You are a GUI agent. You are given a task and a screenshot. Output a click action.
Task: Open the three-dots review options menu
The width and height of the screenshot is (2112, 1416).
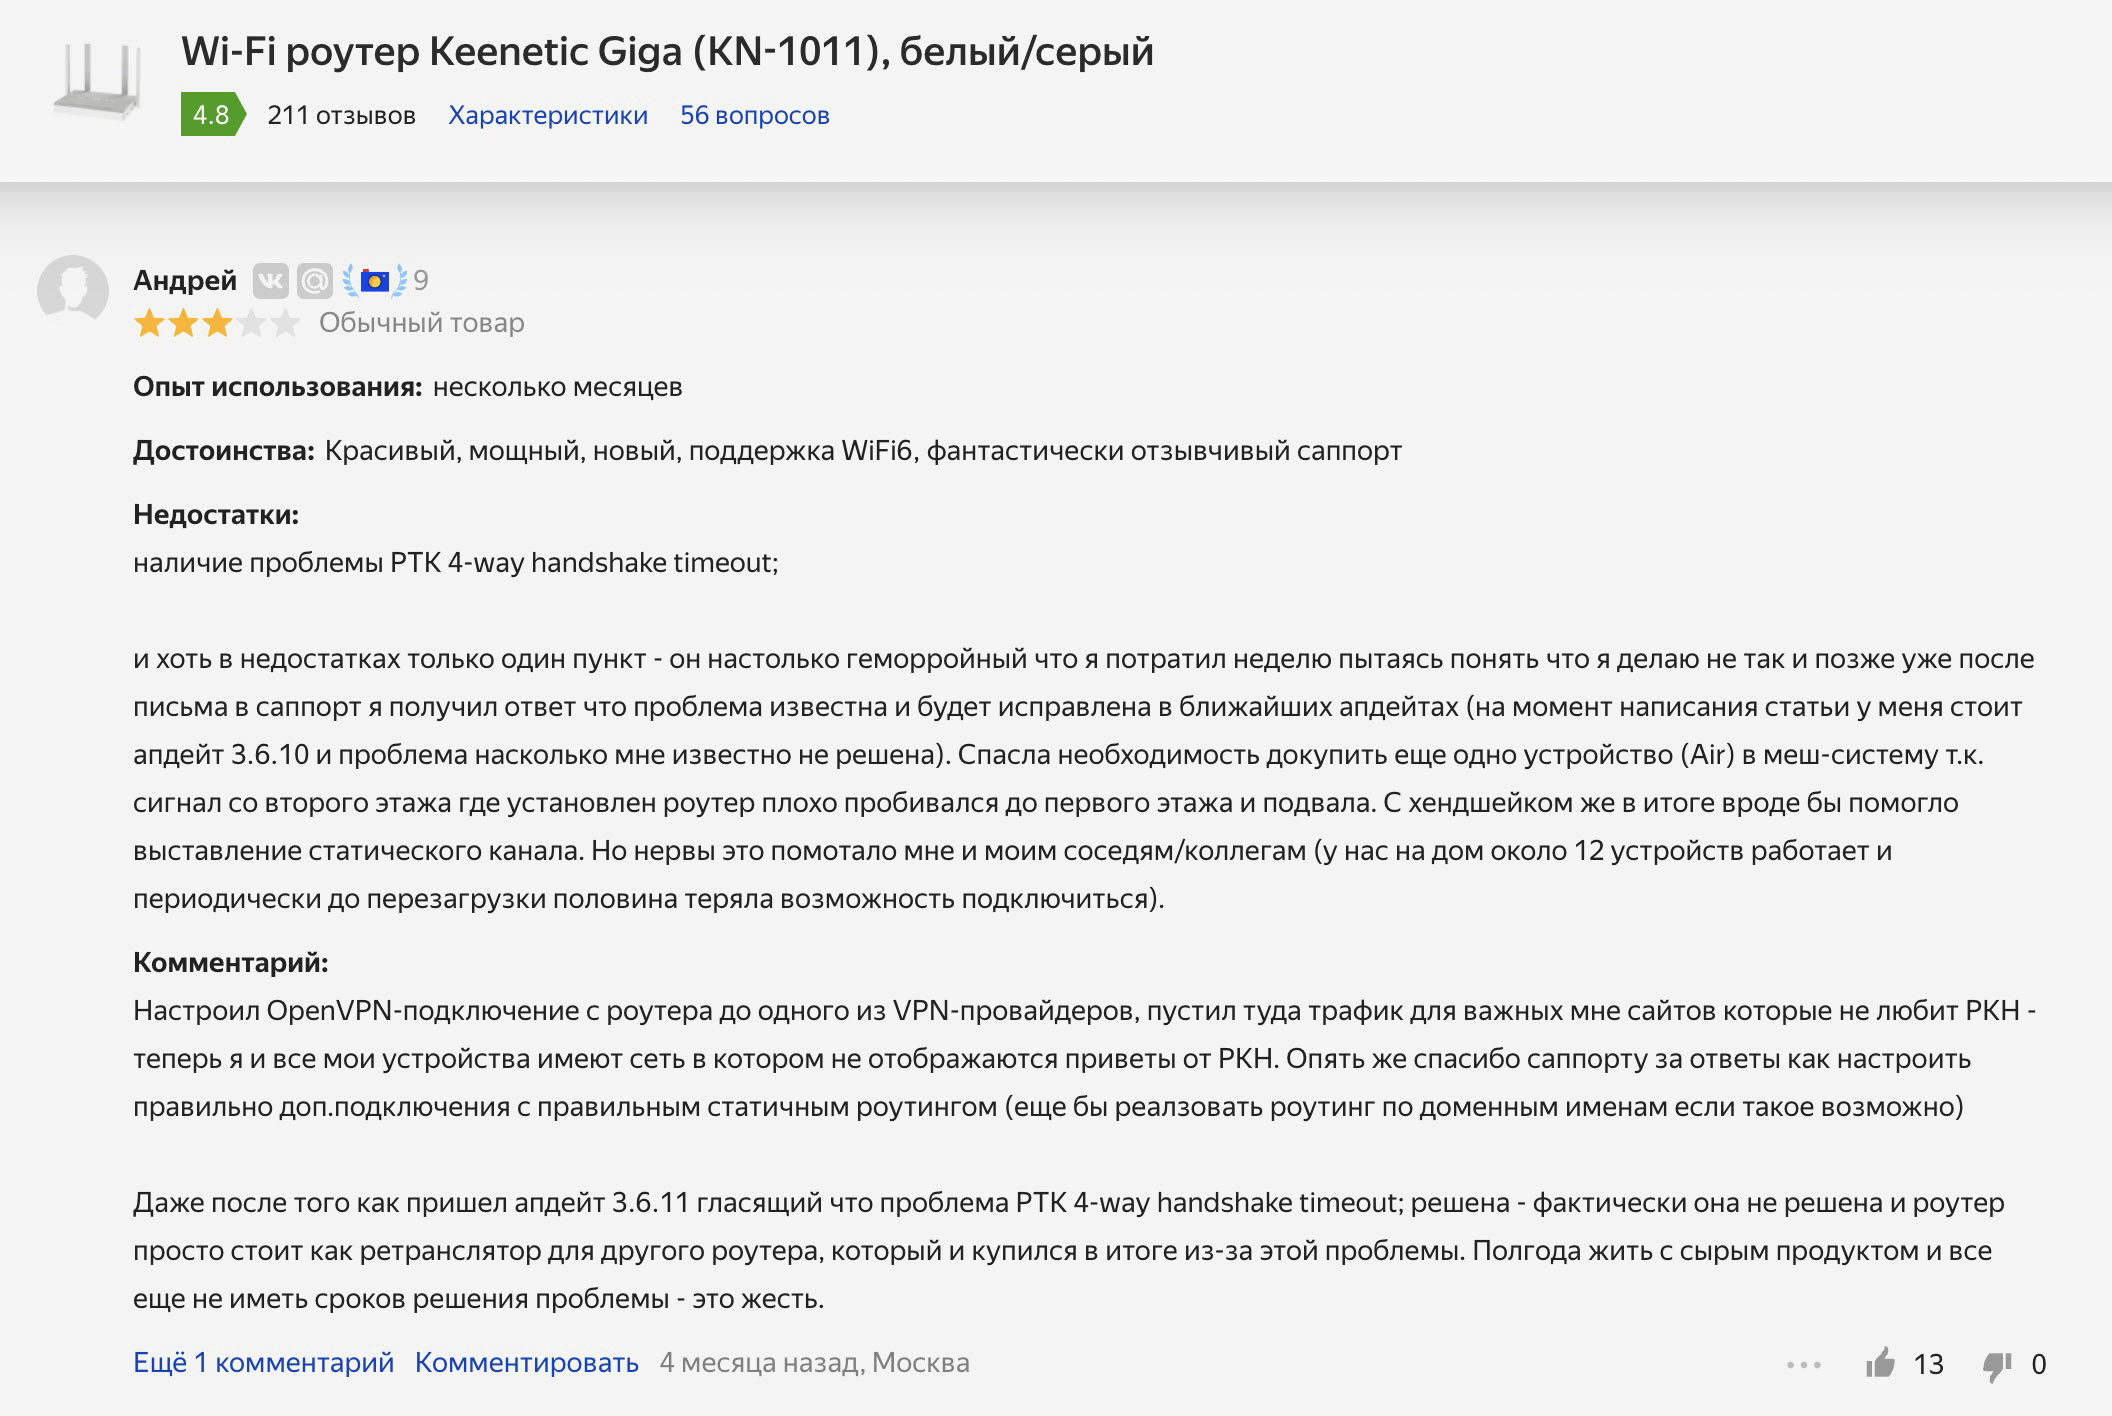pos(1803,1364)
